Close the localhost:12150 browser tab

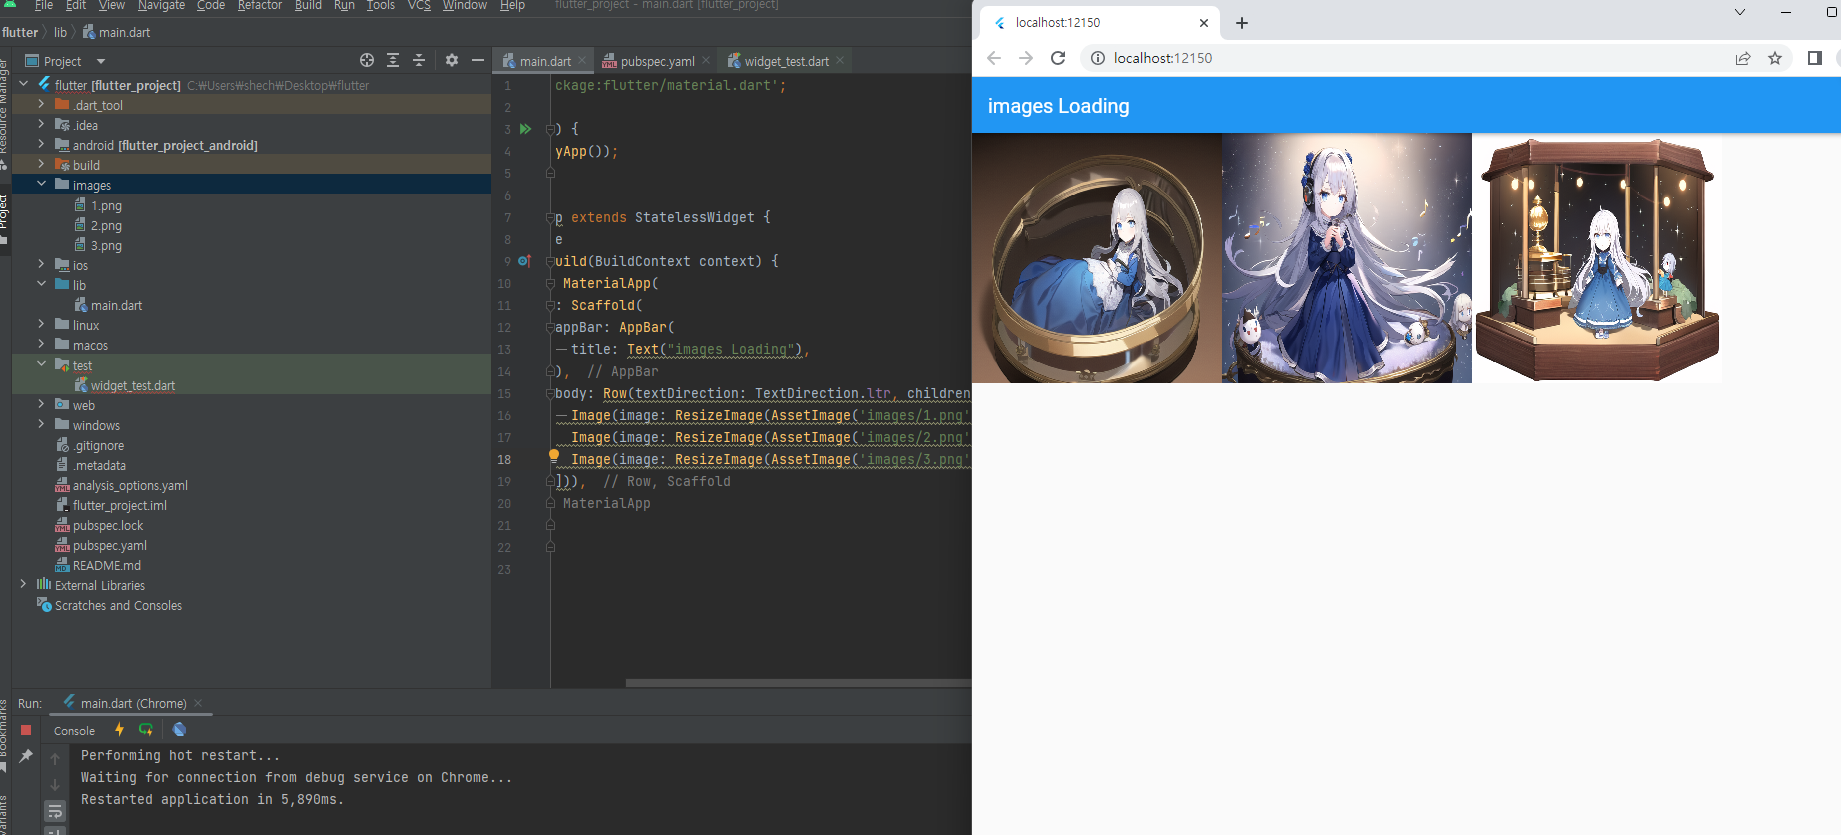[1204, 23]
